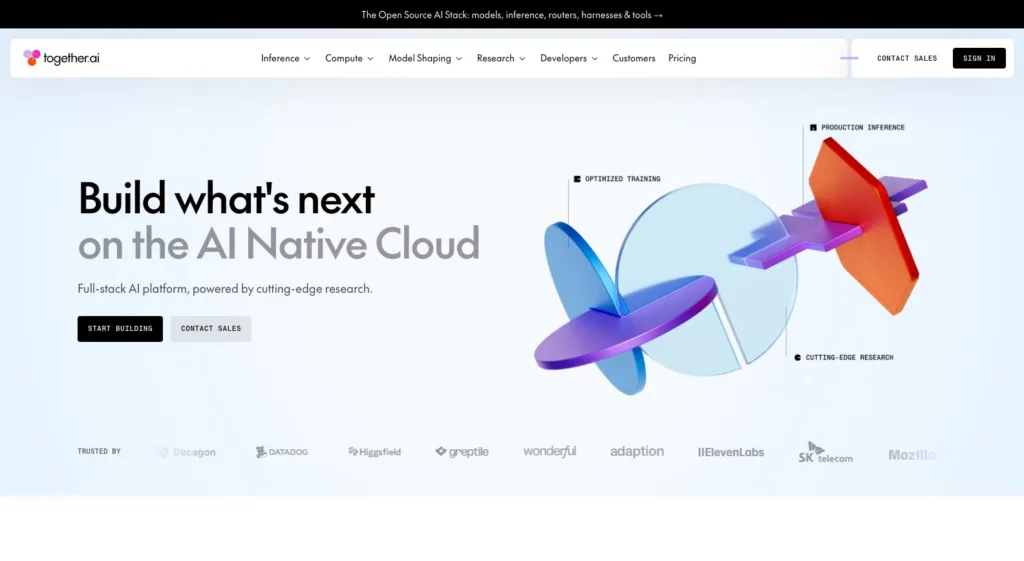Go to the Customers page
1024x561 pixels.
633,58
